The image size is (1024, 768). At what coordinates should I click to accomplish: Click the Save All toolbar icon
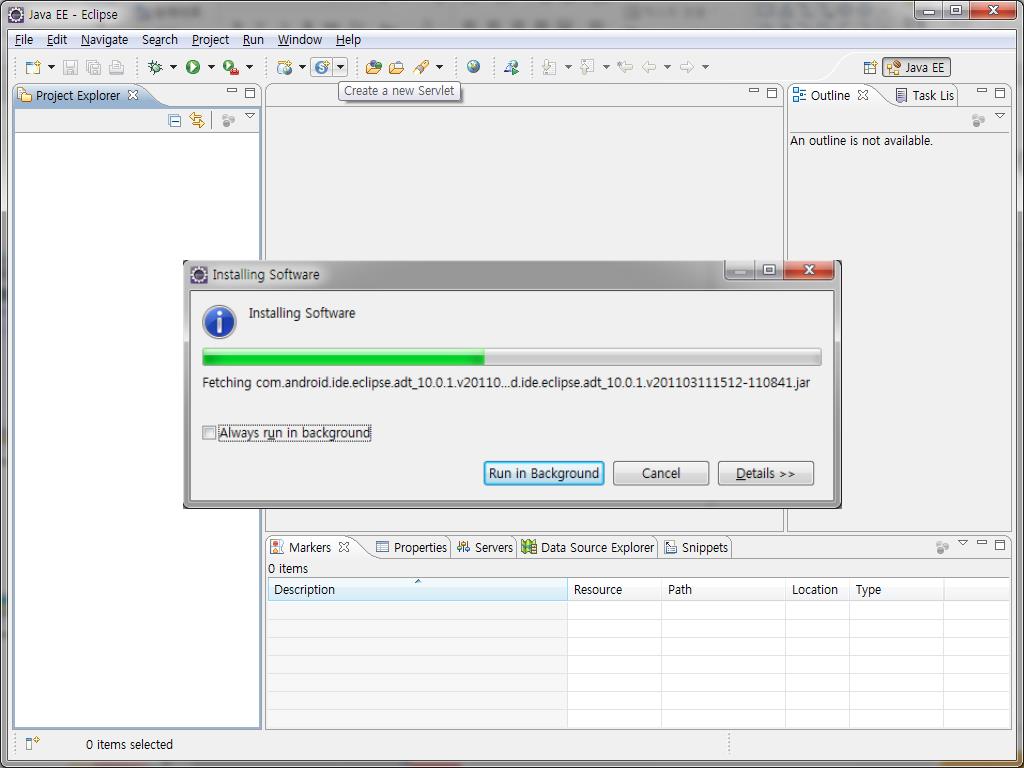click(93, 67)
